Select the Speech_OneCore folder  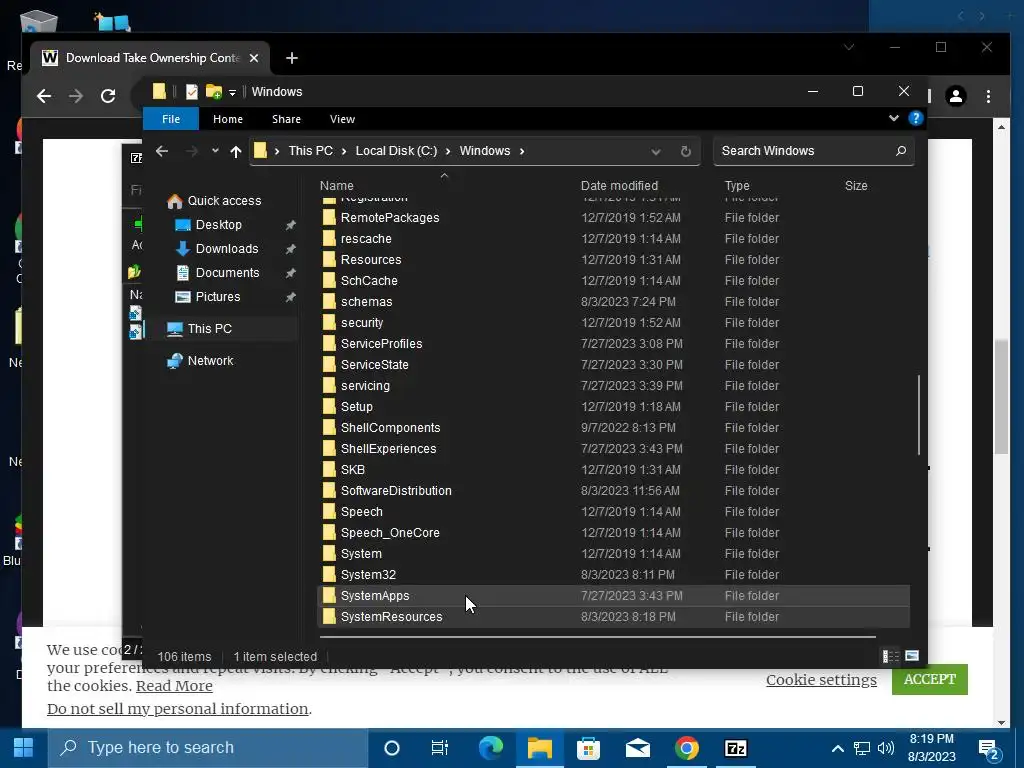click(x=390, y=532)
